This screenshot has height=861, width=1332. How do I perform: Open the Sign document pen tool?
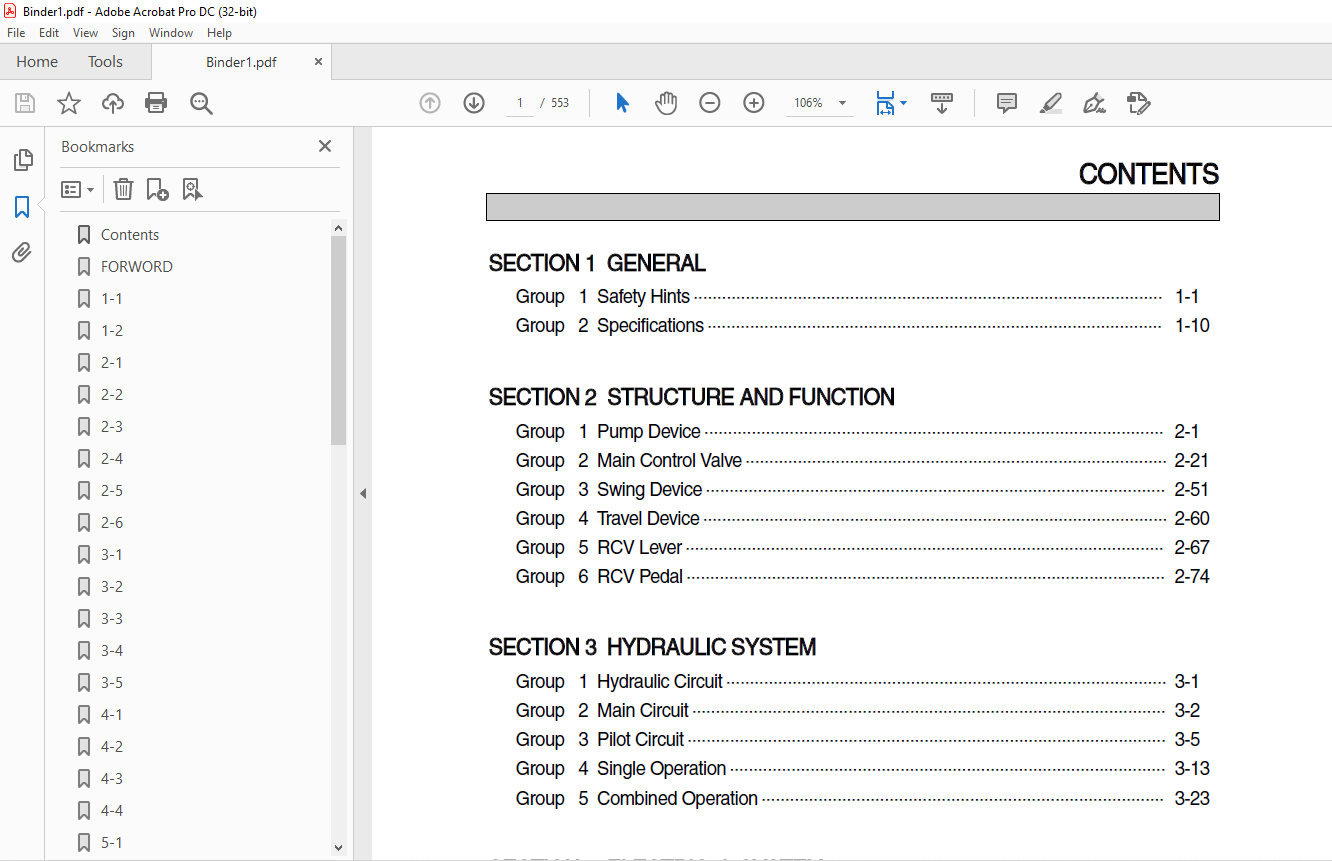pos(1094,103)
